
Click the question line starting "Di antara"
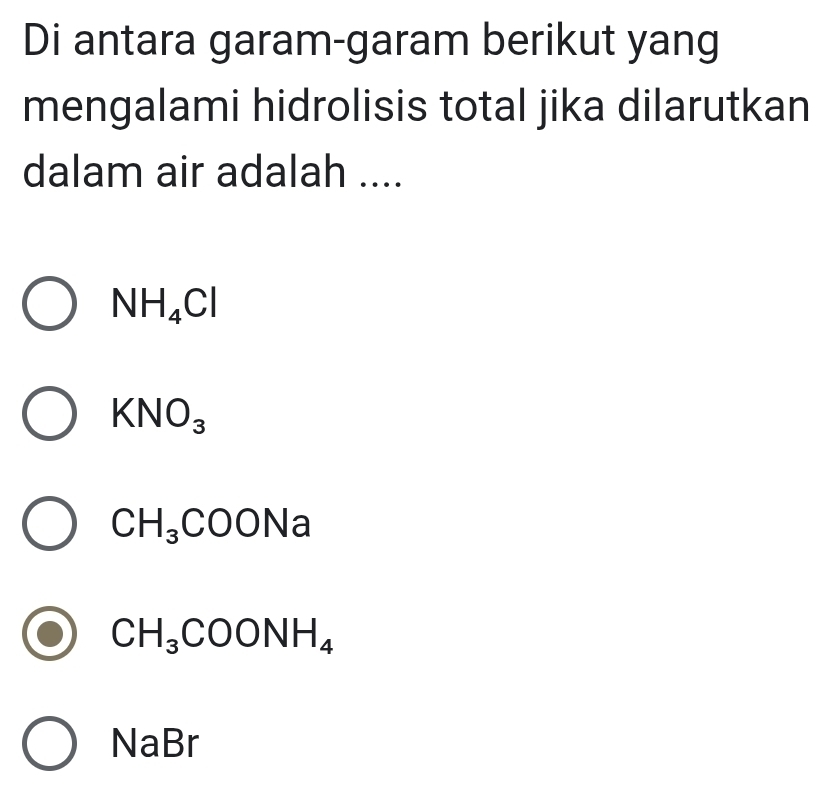click(x=370, y=46)
